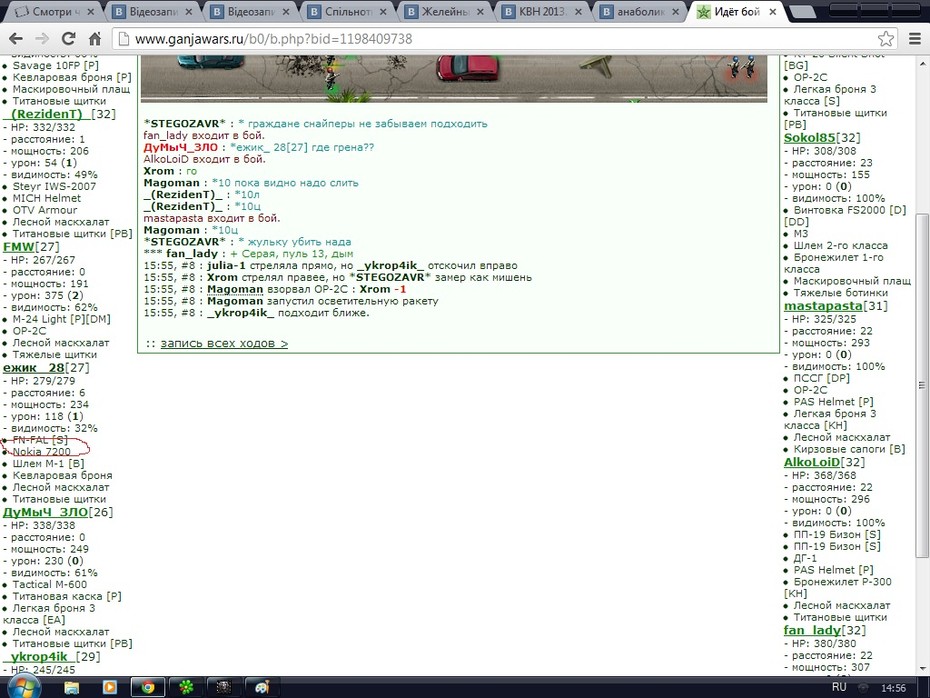930x698 pixels.
Task: Open the Paint taskbar icon
Action: (x=262, y=687)
